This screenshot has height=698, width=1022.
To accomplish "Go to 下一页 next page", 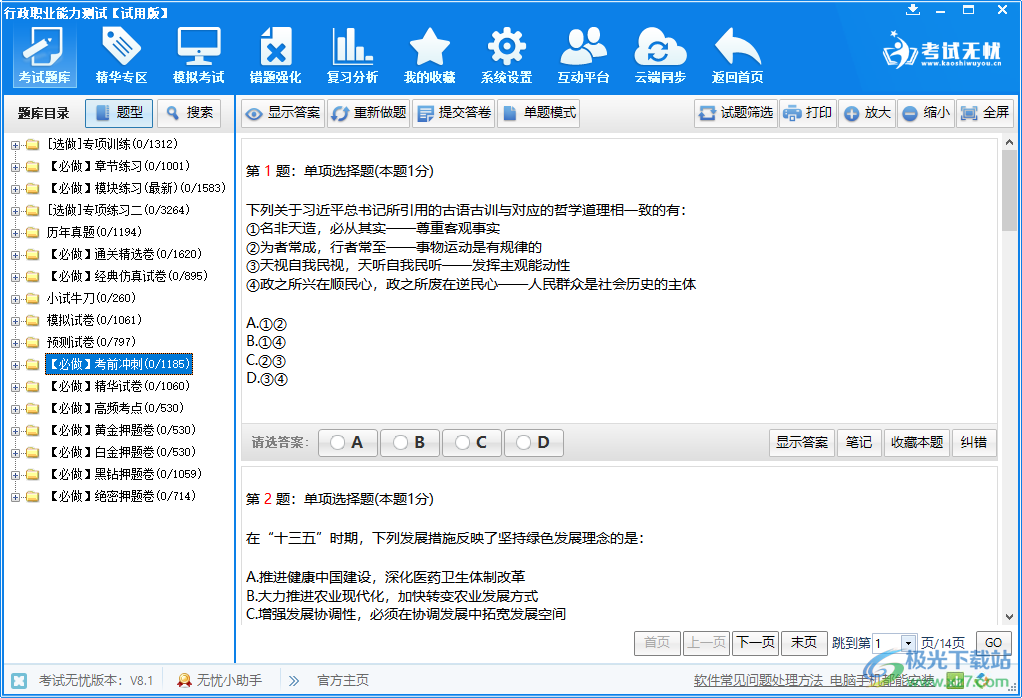I will coord(755,642).
